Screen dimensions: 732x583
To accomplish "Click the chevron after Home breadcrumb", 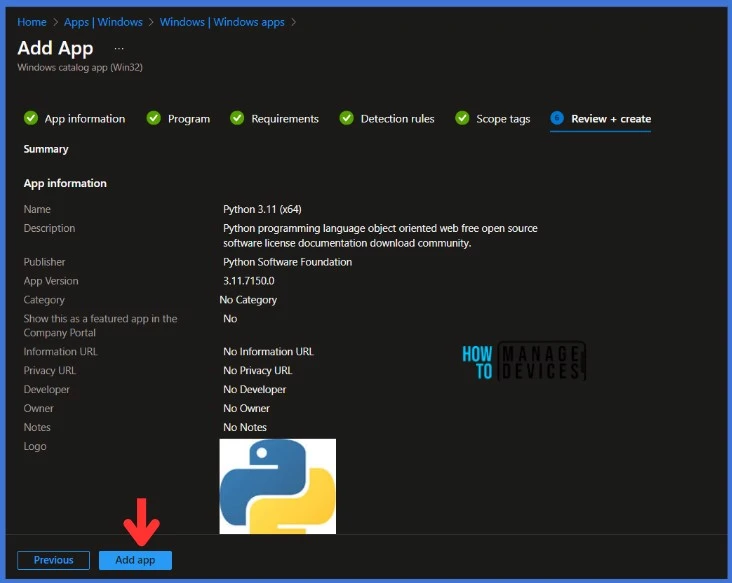I will pos(56,22).
